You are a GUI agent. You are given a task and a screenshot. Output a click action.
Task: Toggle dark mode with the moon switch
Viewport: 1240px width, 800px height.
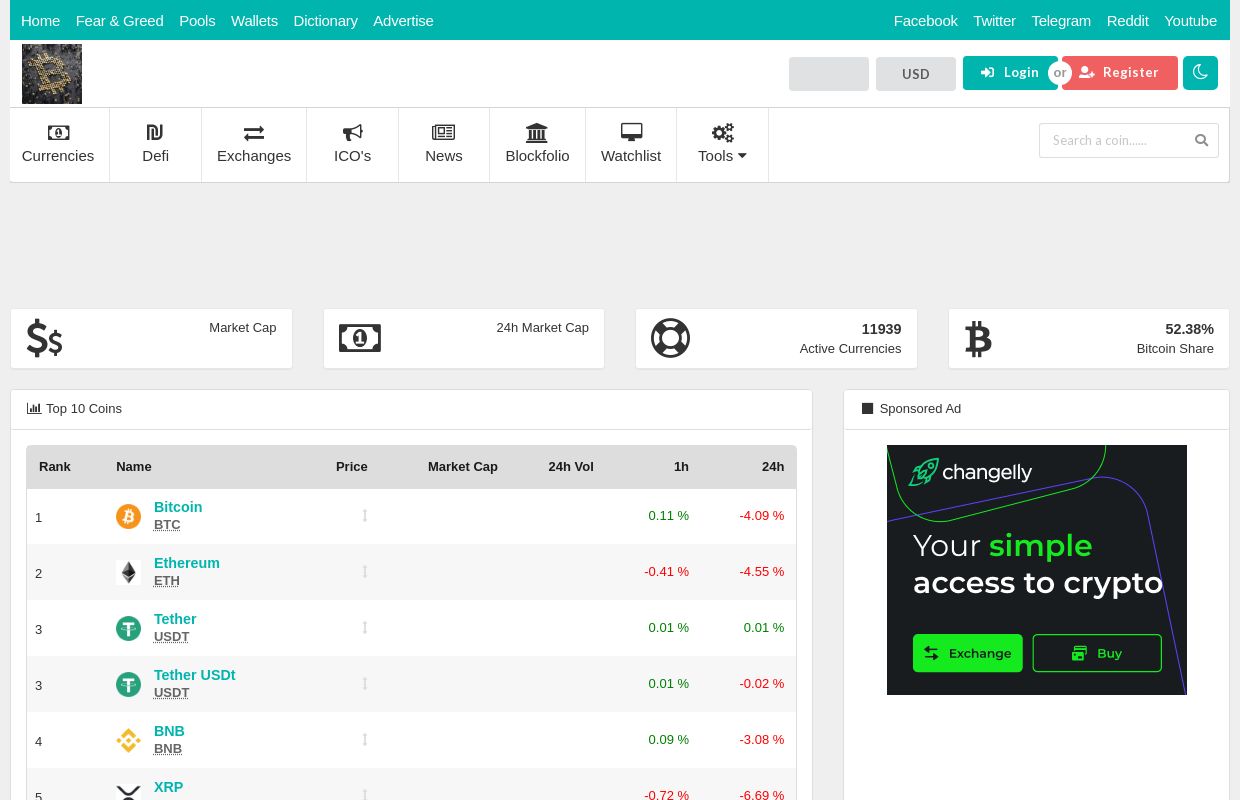point(1200,72)
